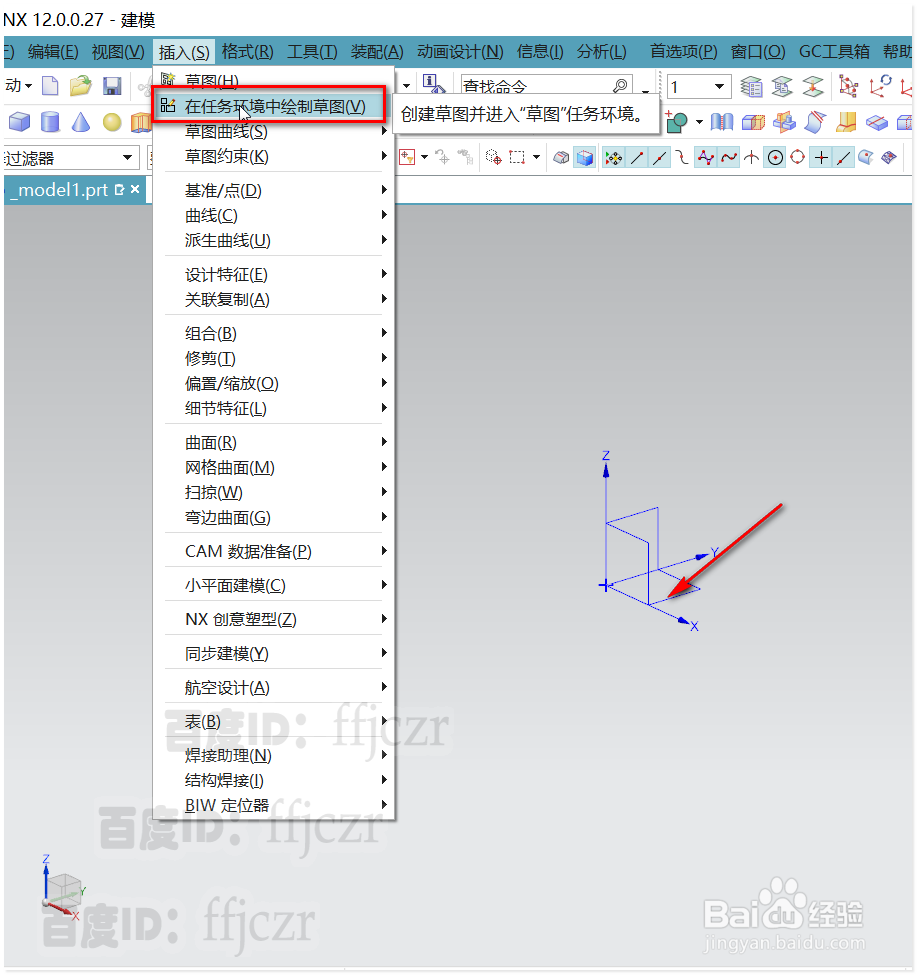Click the Unite boolean icon

(677, 122)
